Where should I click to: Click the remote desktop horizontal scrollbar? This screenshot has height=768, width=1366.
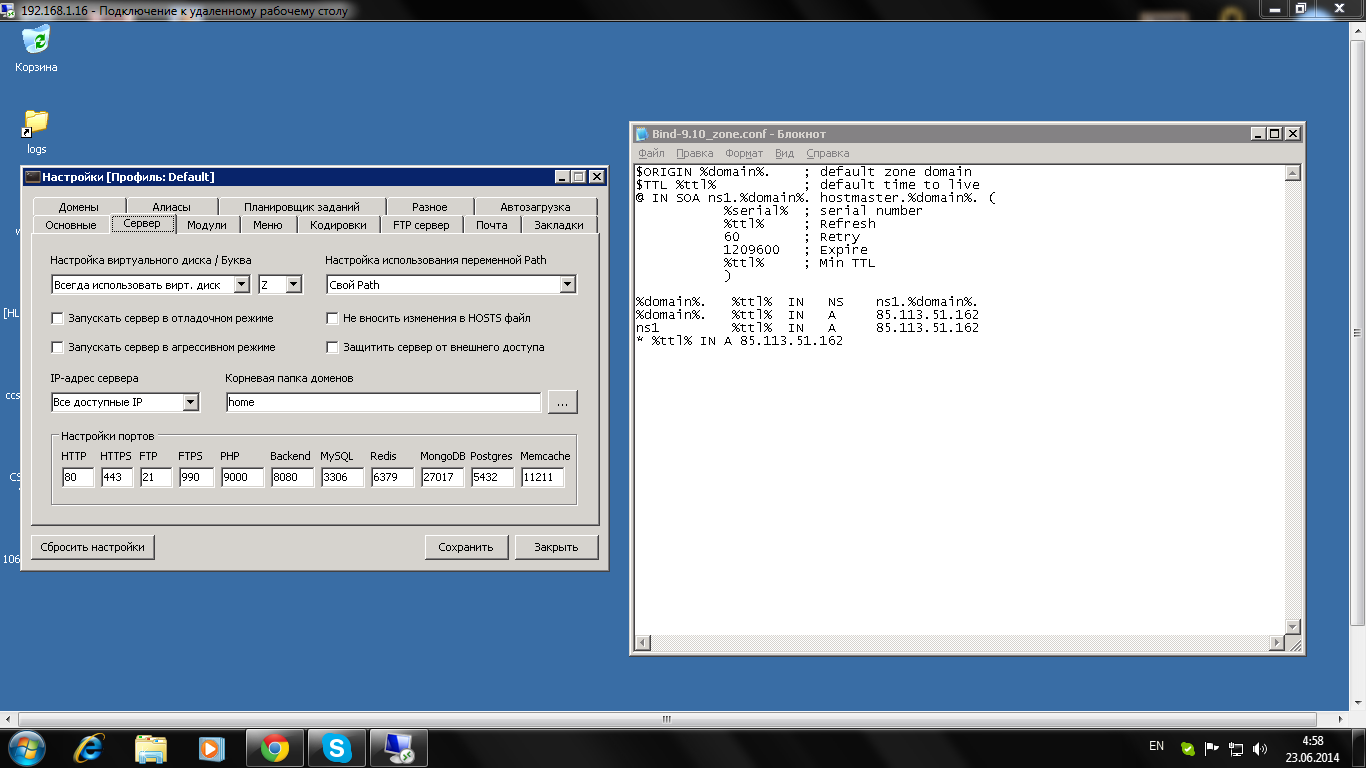coord(666,719)
